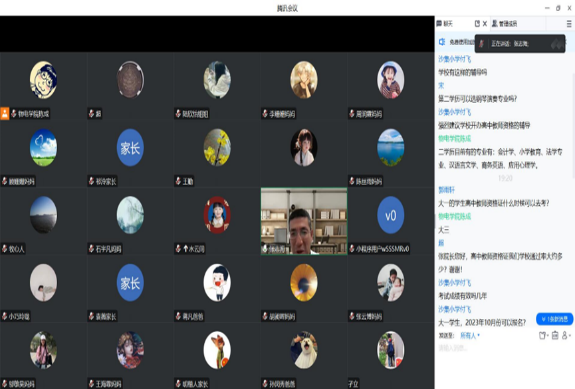
Task: Select the active speaker video tile
Action: coord(304,221)
